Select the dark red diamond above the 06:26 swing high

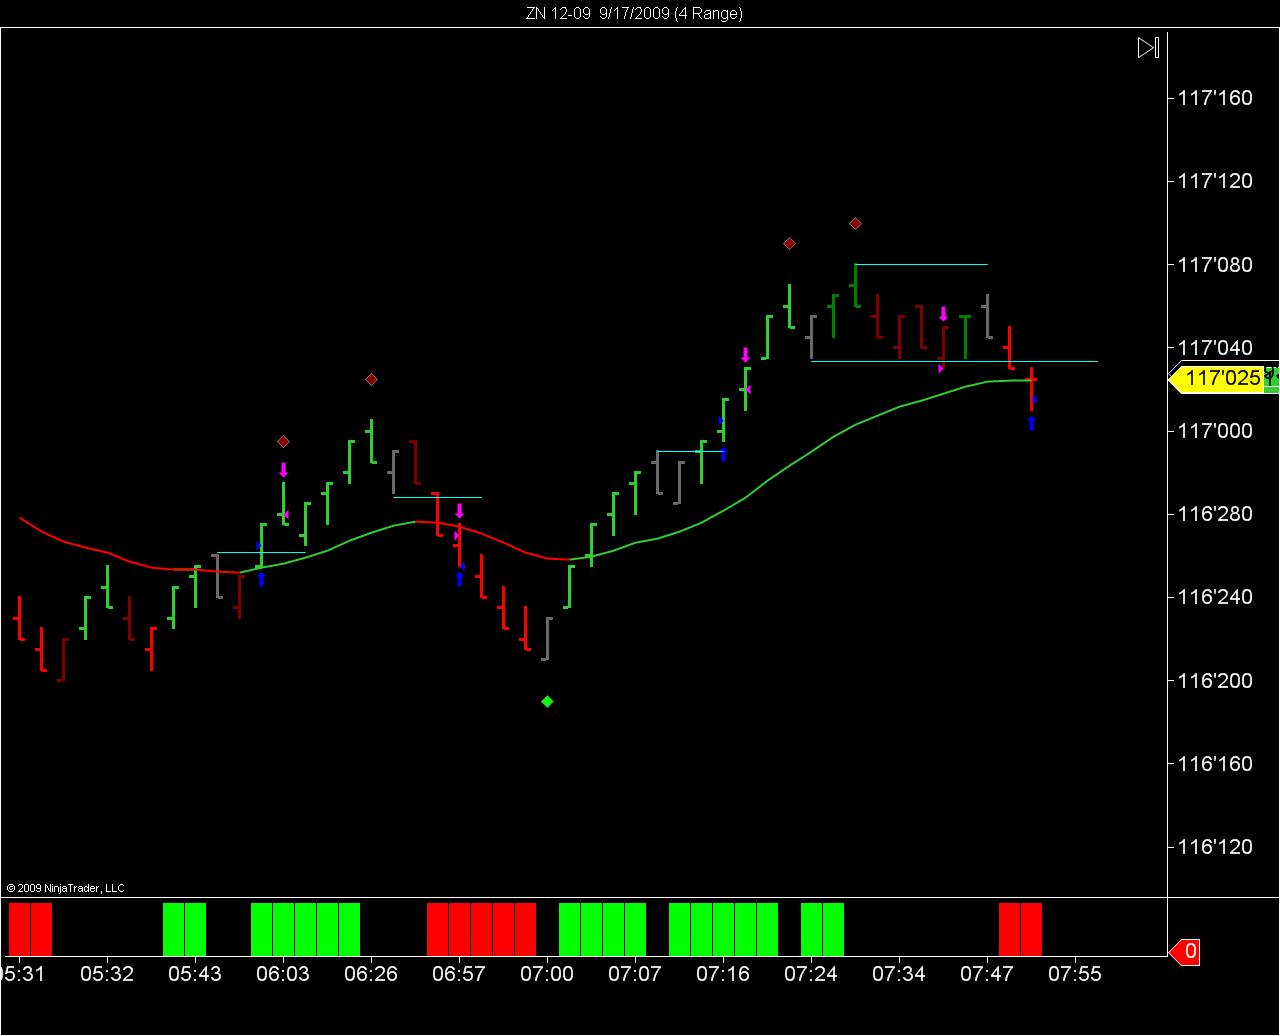tap(371, 380)
